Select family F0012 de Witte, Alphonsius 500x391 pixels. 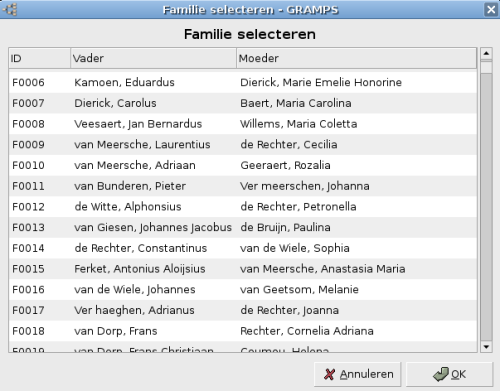(243, 207)
